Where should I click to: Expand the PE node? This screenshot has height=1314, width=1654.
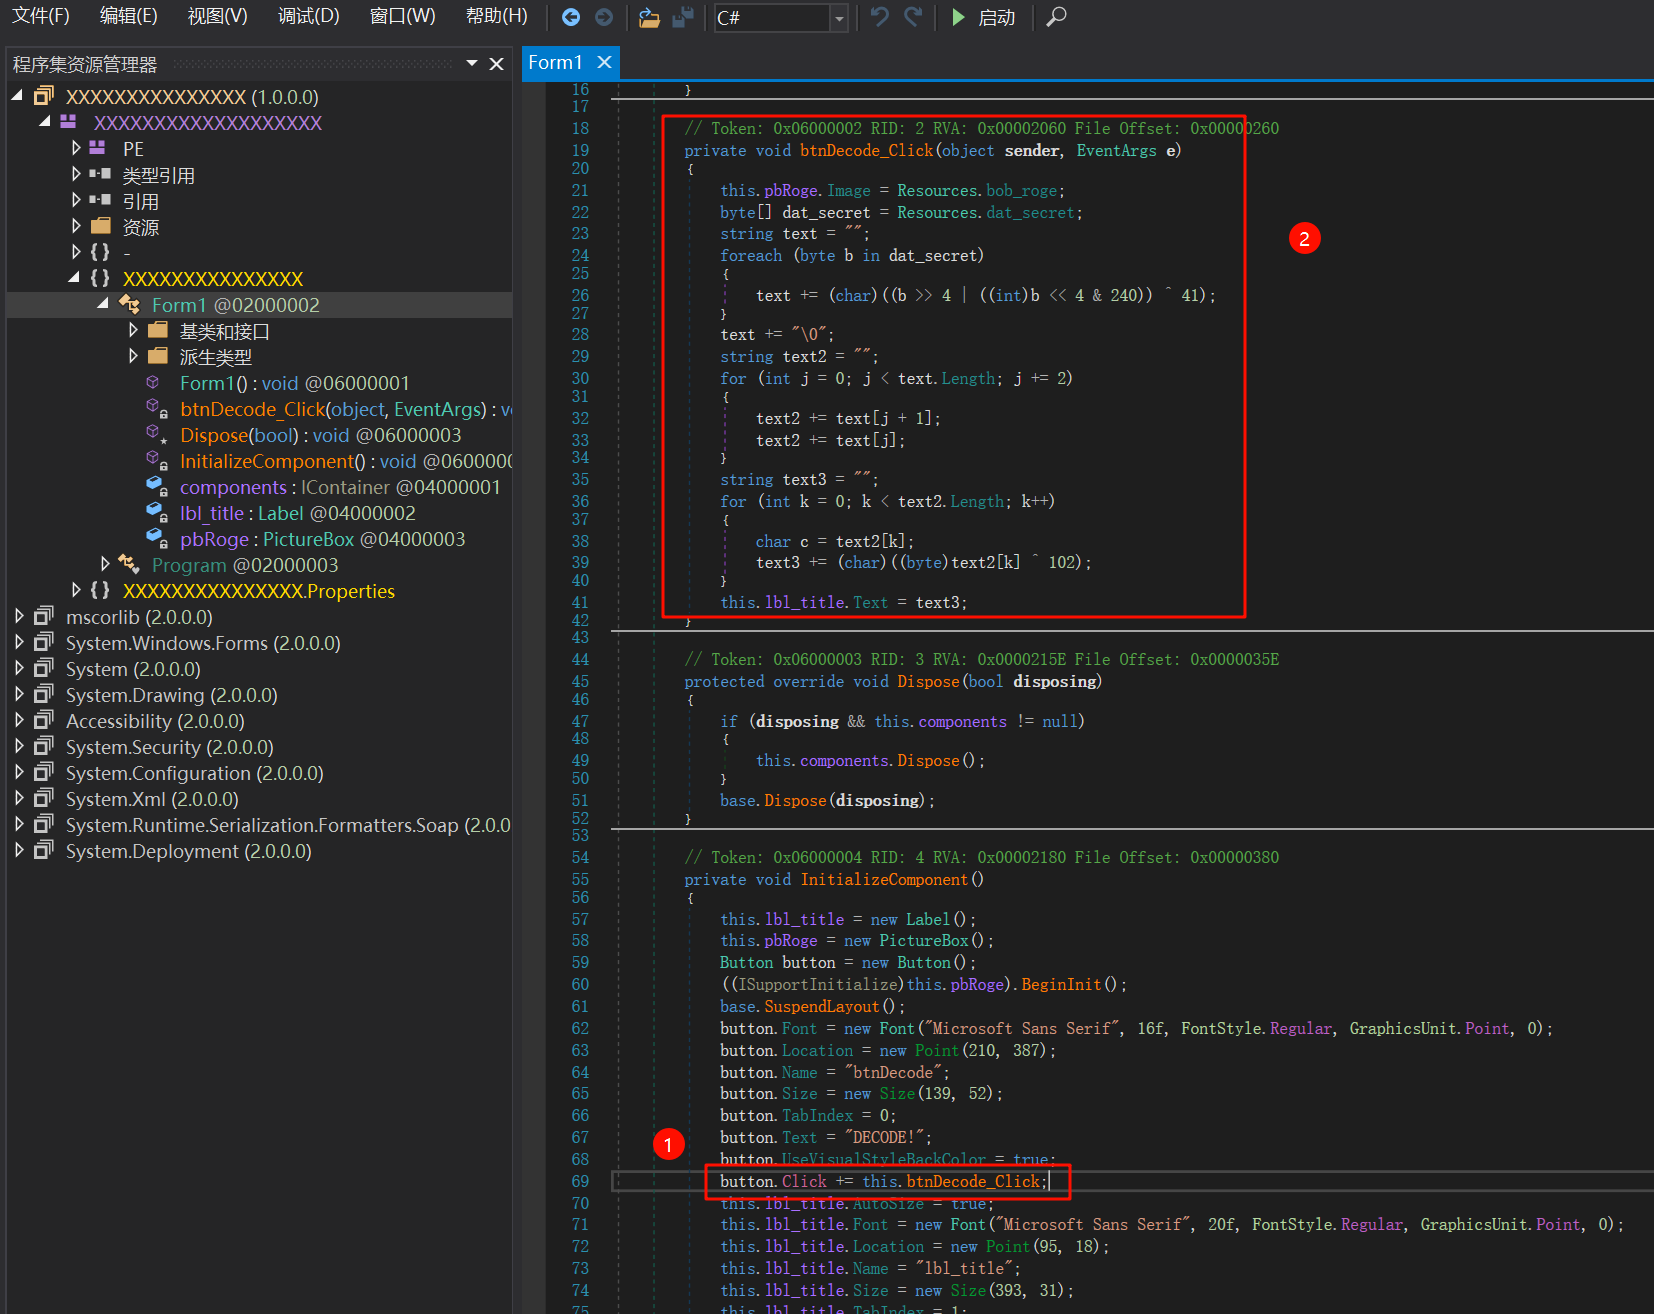(76, 147)
